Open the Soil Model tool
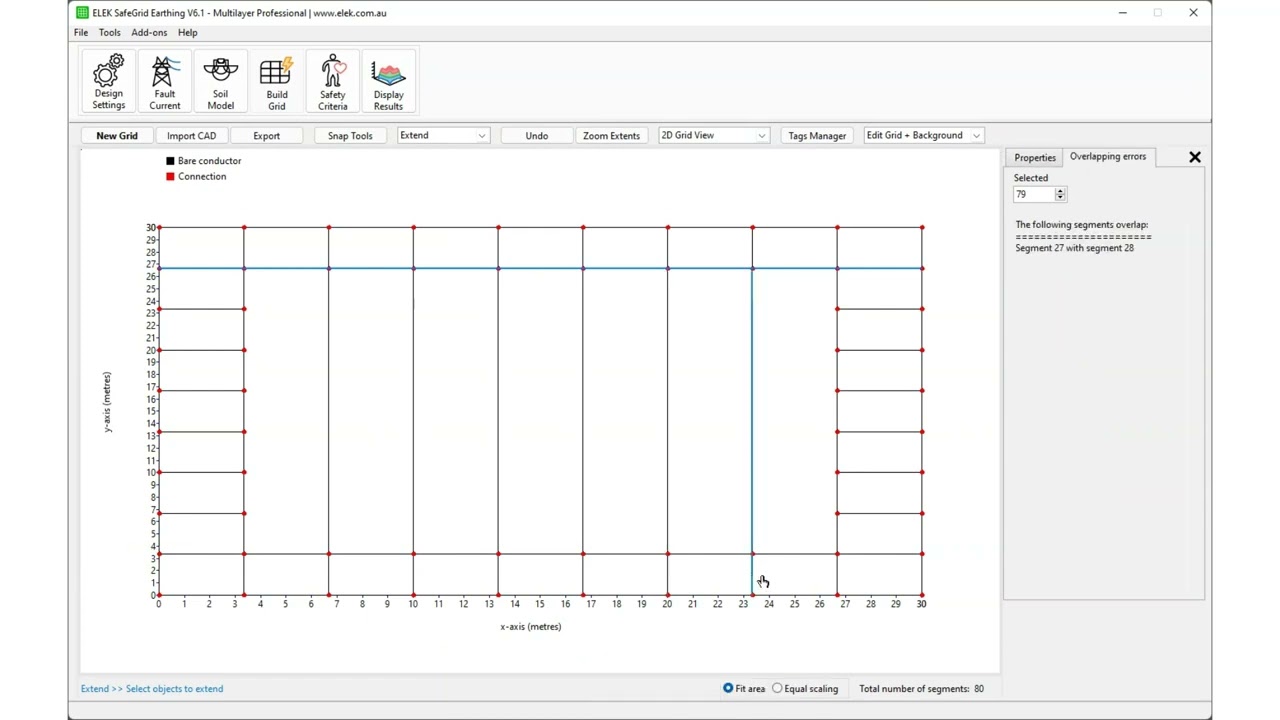 (x=221, y=82)
